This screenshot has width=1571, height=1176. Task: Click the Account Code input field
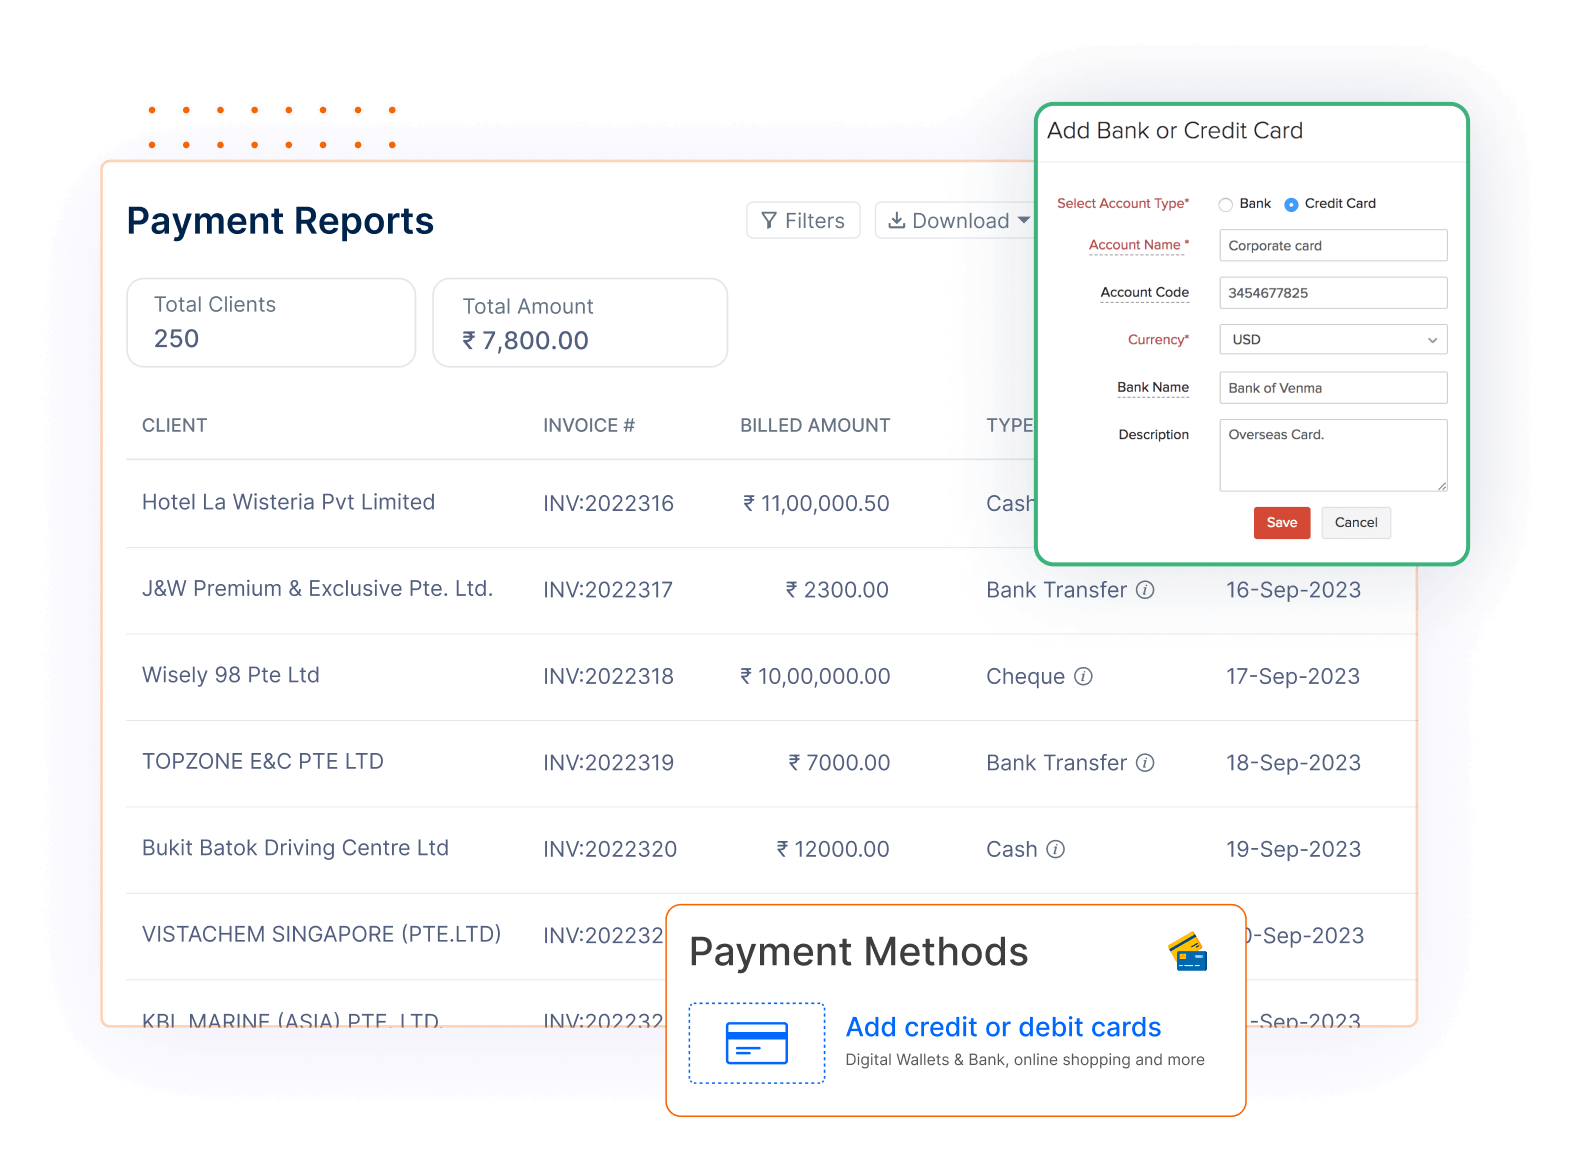pyautogui.click(x=1333, y=293)
